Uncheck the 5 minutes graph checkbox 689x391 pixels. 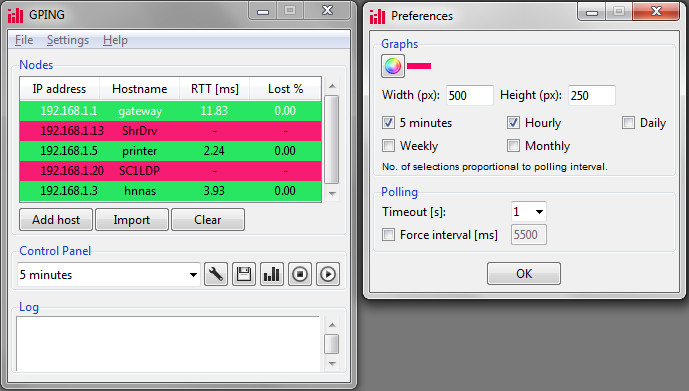(388, 123)
